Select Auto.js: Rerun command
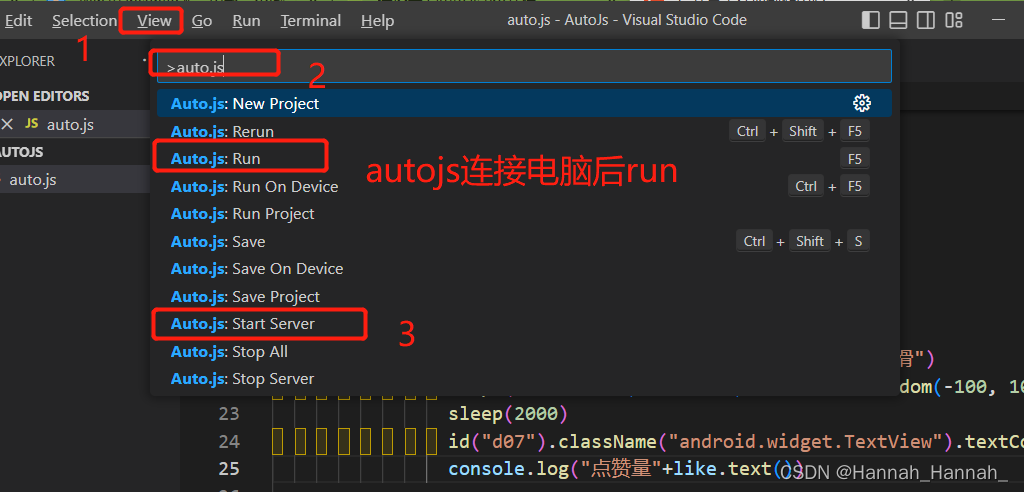 pos(524,131)
